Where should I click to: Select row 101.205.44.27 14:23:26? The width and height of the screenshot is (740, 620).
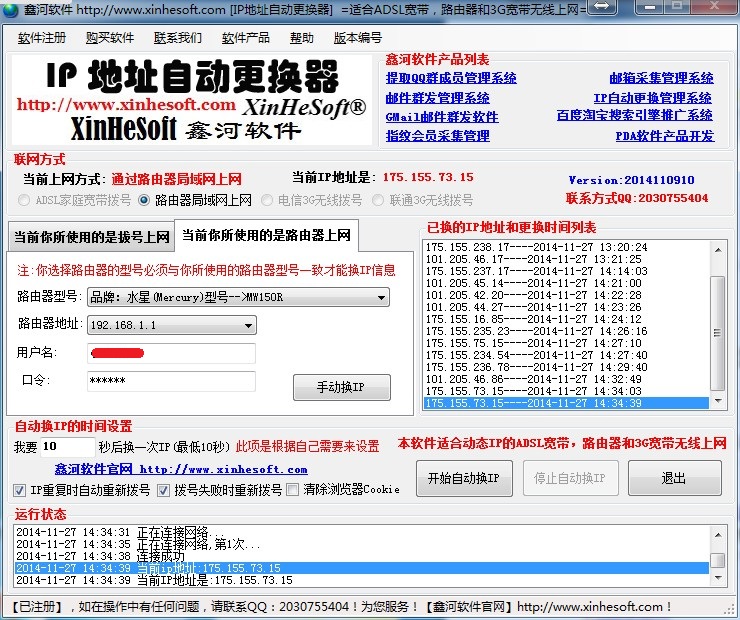567,307
